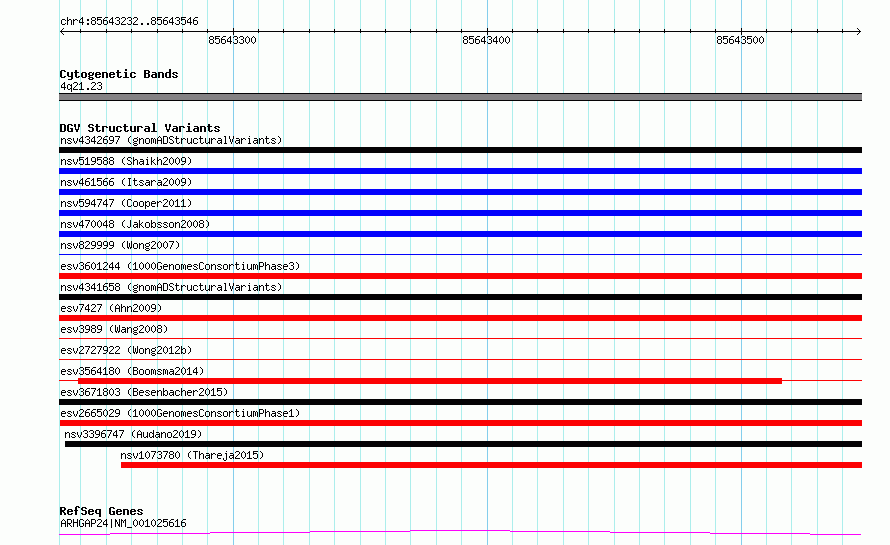This screenshot has width=890, height=545.
Task: Click the 4q21.23 band label
Action: pos(81,86)
